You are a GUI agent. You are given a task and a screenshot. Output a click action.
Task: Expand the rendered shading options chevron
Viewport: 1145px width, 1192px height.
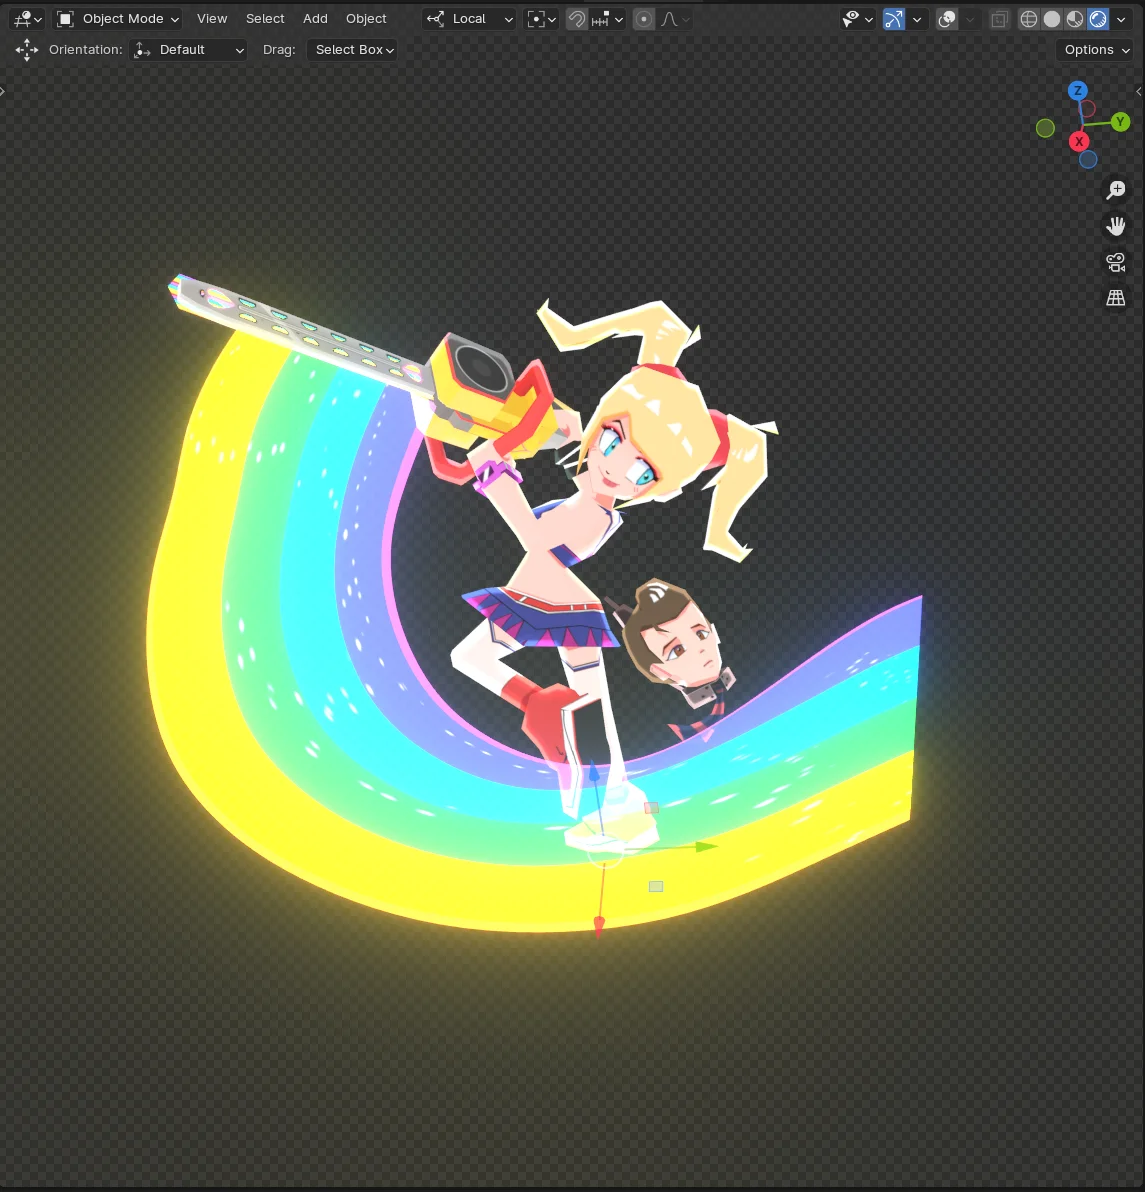[x=1121, y=18]
